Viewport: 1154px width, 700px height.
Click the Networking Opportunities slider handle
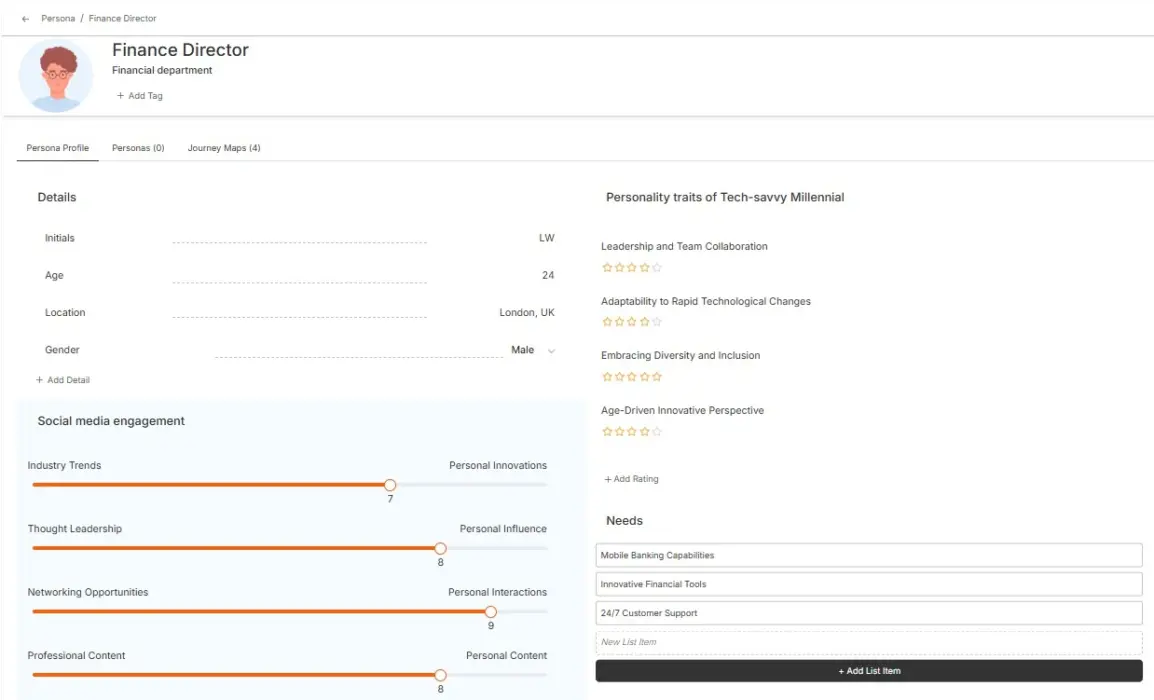(491, 611)
